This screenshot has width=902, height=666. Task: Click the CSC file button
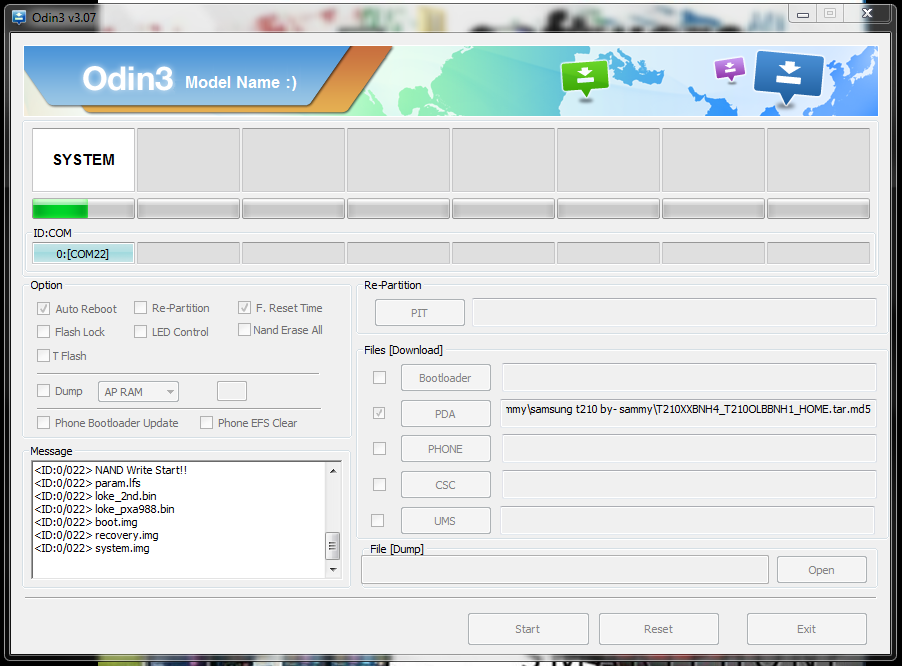445,485
